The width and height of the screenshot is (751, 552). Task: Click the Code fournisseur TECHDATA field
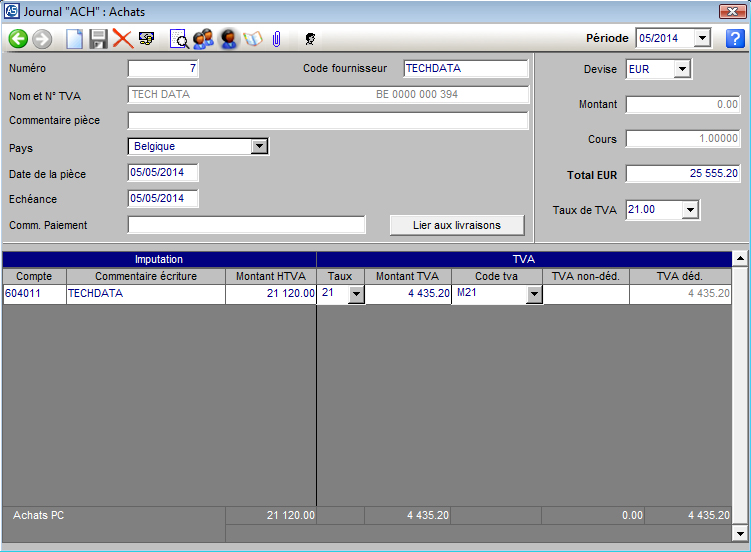(465, 69)
